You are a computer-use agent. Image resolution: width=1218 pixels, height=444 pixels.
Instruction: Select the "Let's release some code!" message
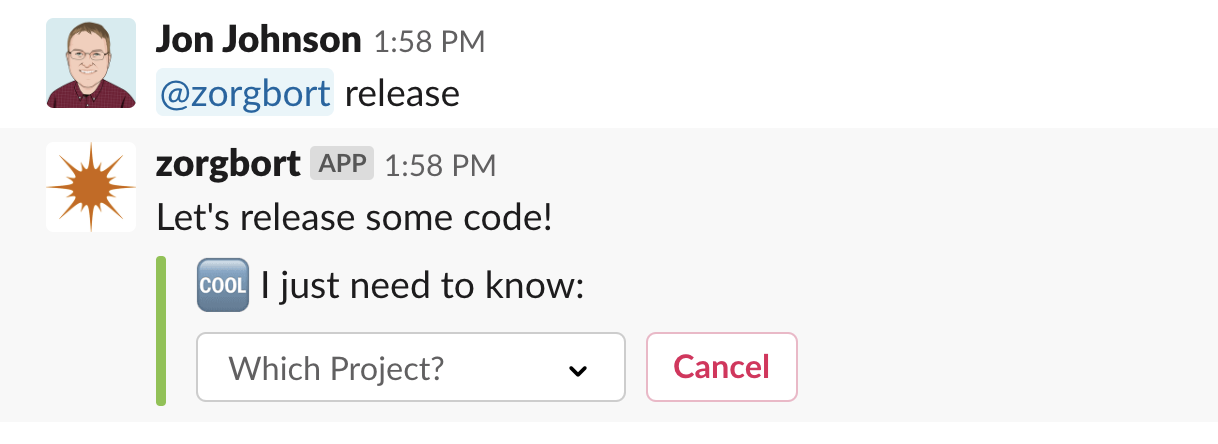pyautogui.click(x=354, y=217)
